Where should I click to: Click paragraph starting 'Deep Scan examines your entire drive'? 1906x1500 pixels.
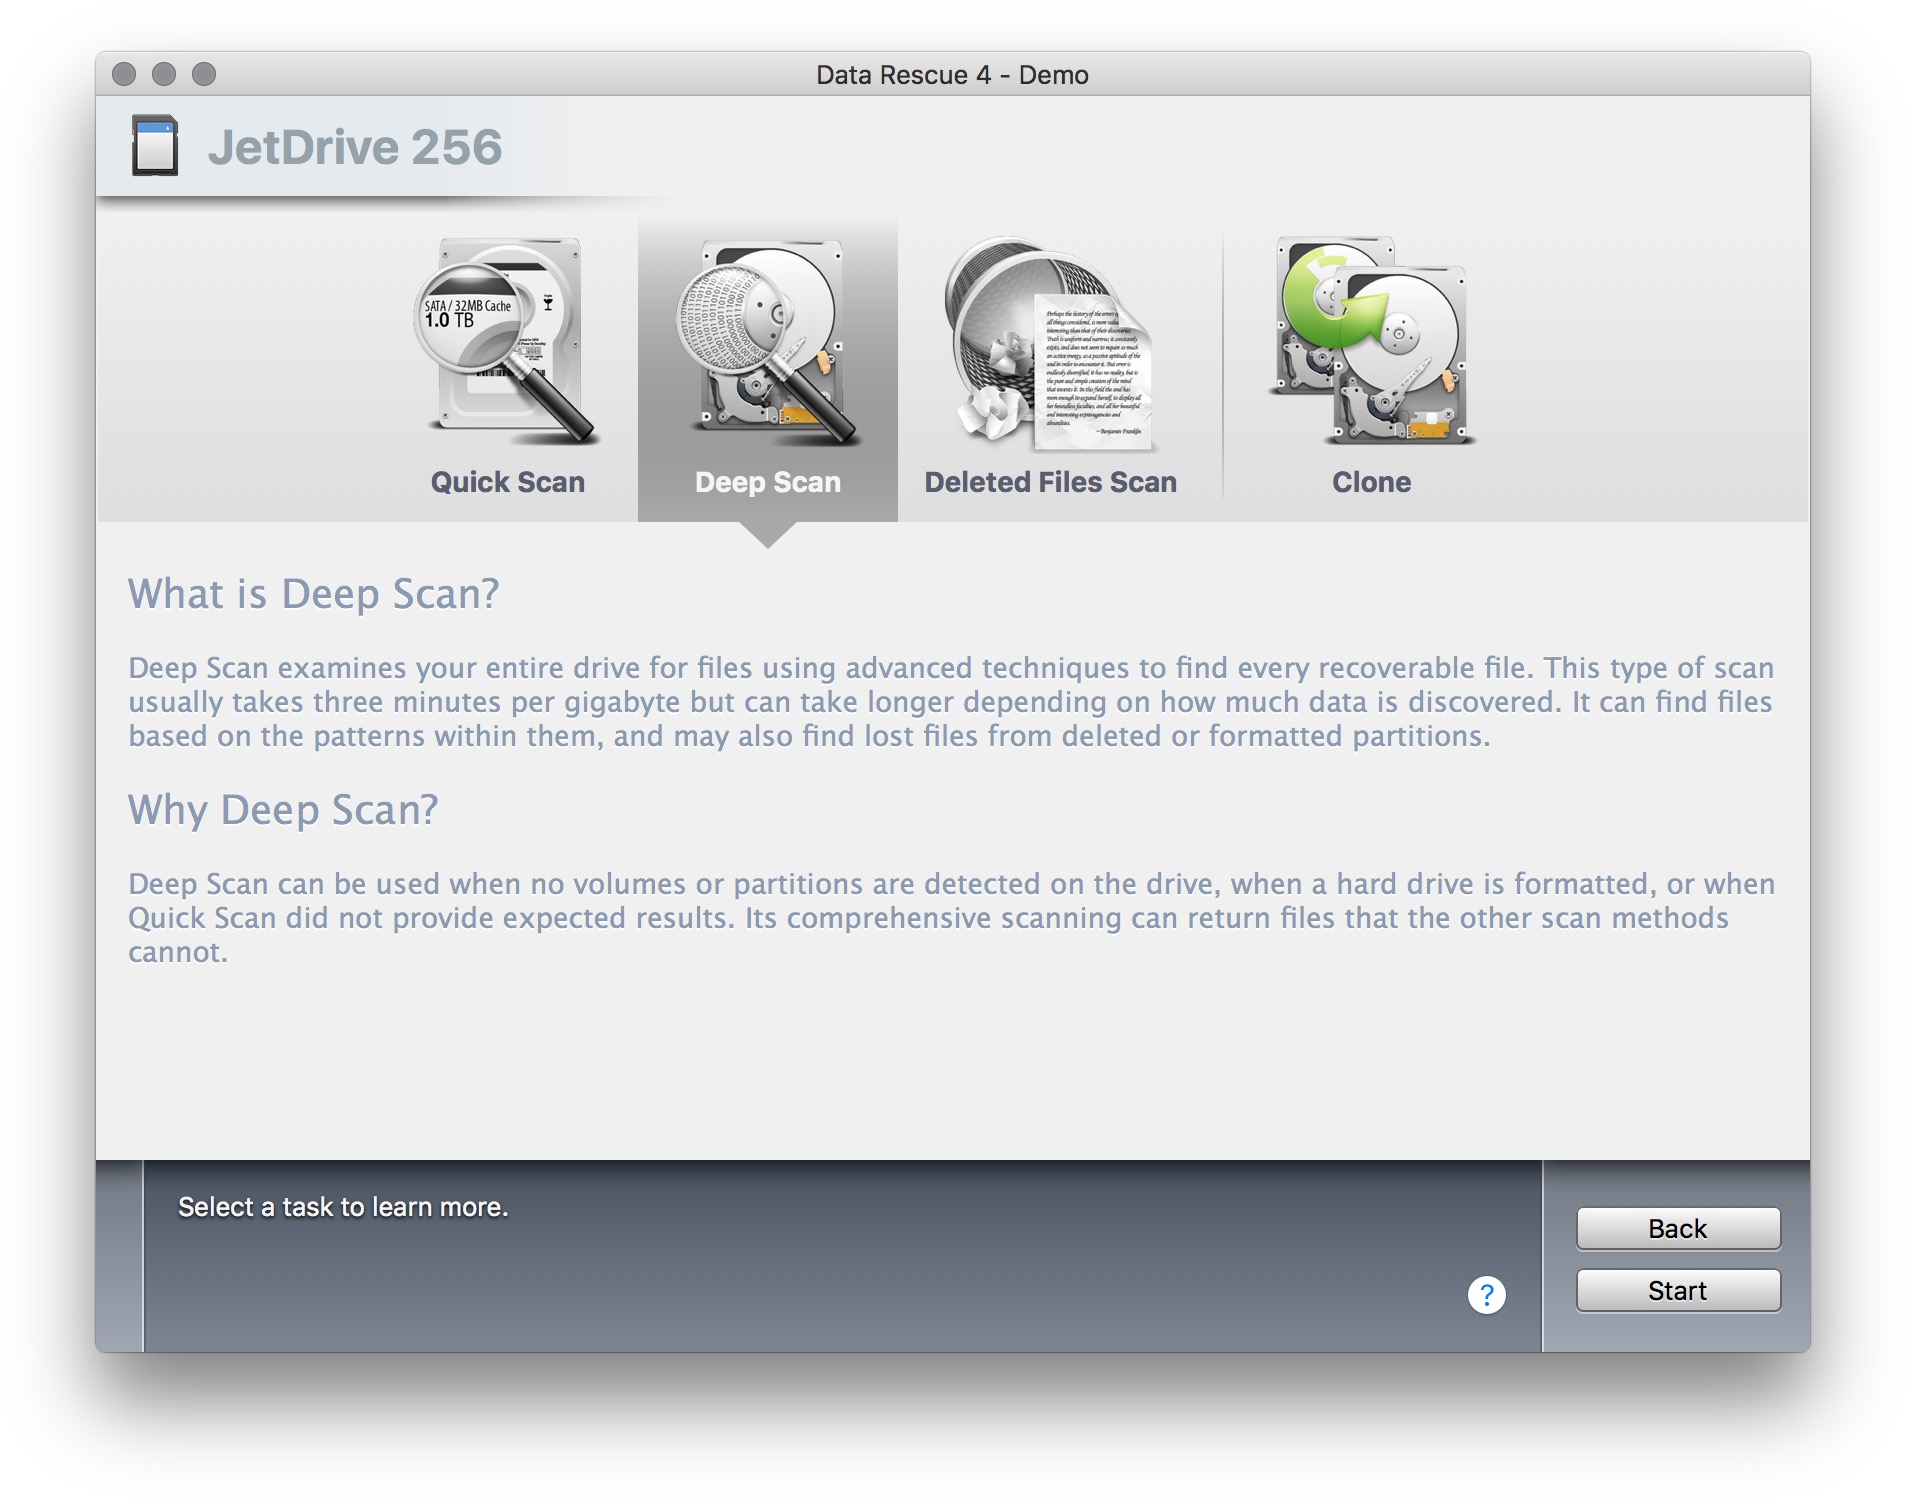(951, 702)
